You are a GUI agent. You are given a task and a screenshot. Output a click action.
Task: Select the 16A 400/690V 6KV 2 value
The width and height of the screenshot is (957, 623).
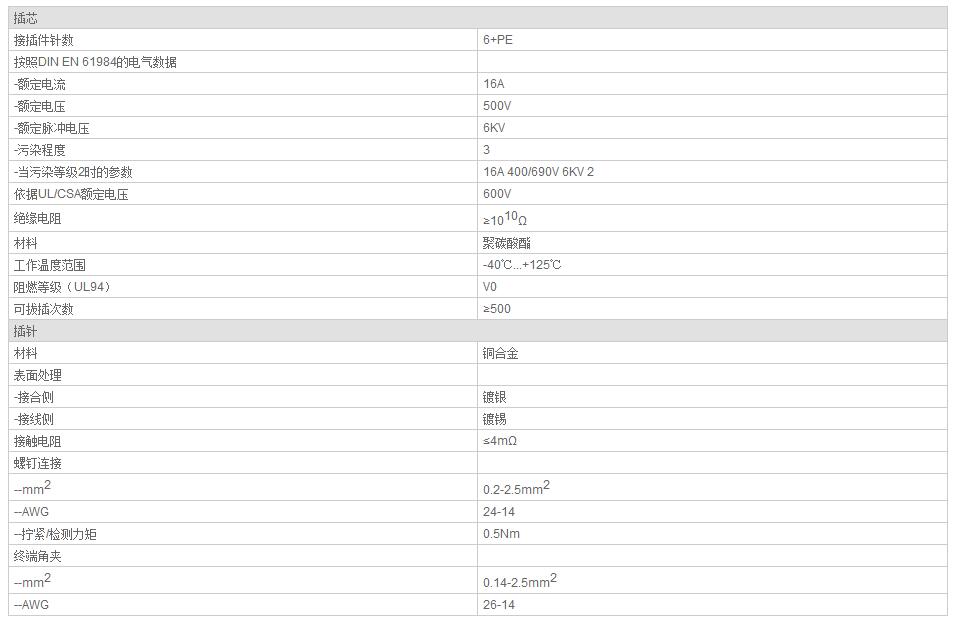[x=538, y=171]
